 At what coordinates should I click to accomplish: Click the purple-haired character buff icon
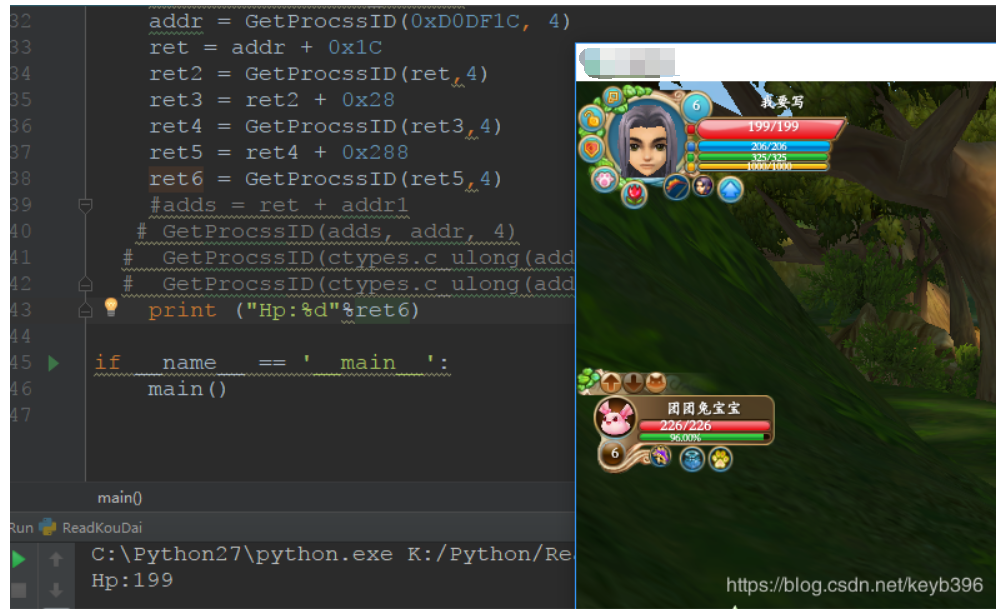pos(703,187)
